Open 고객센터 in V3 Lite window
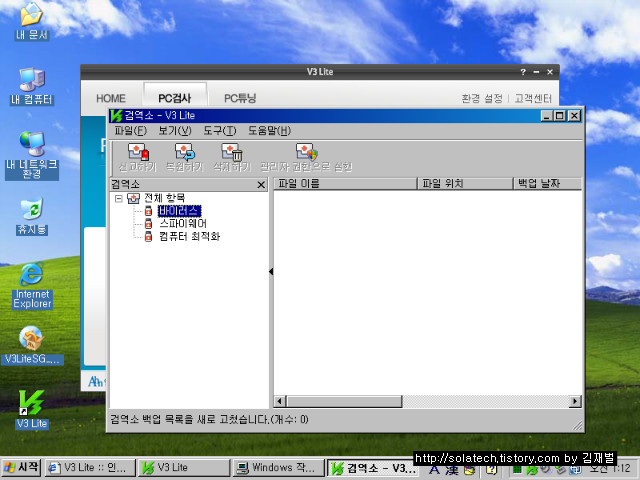This screenshot has height=480, width=640. (x=533, y=98)
